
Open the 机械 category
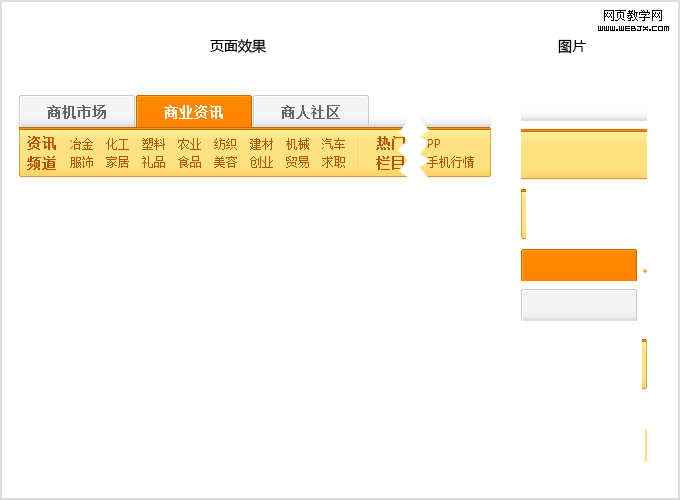(x=298, y=144)
